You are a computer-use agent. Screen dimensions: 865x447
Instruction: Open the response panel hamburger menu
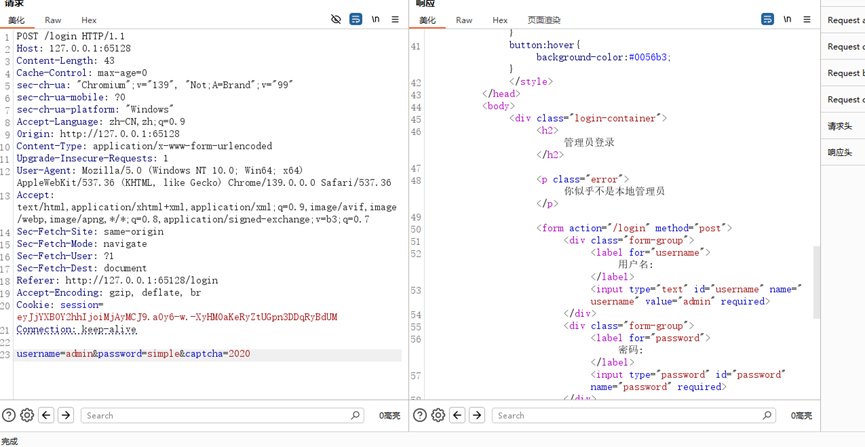[x=807, y=20]
